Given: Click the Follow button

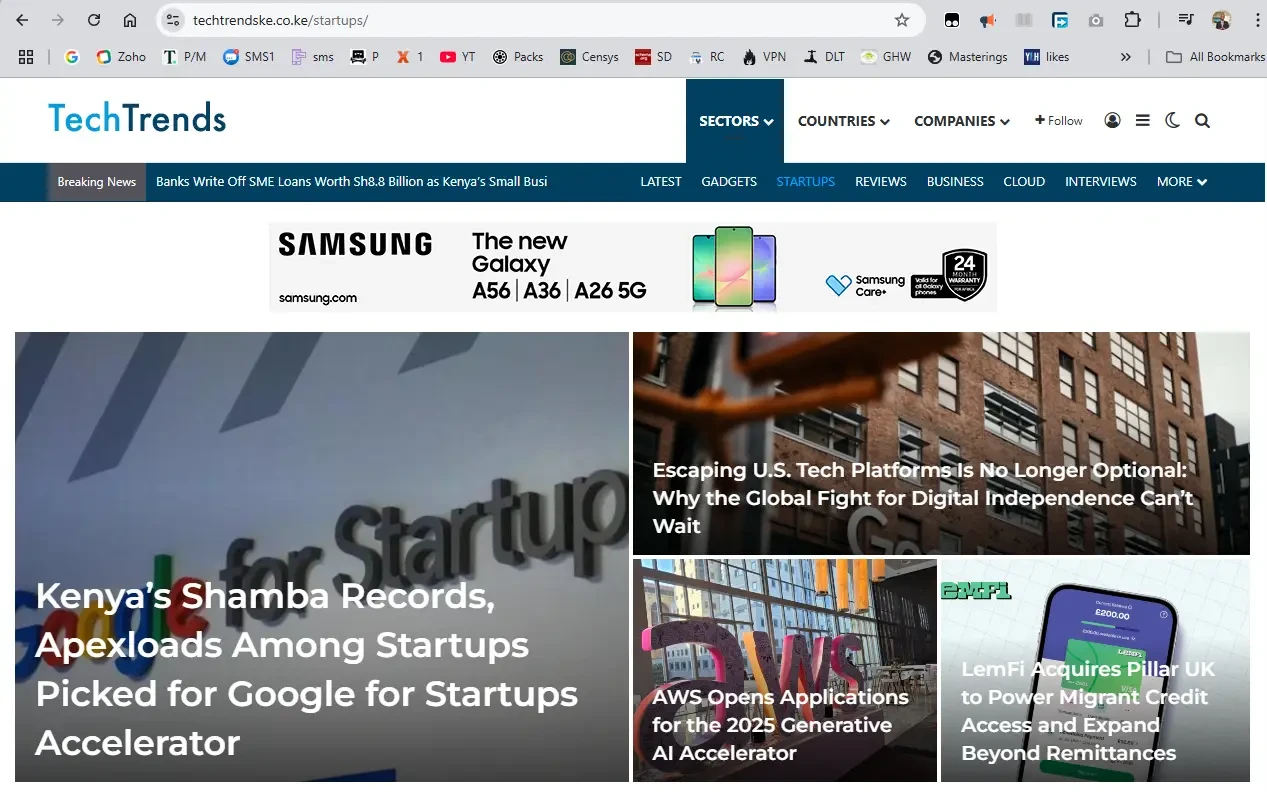Looking at the screenshot, I should (1058, 121).
